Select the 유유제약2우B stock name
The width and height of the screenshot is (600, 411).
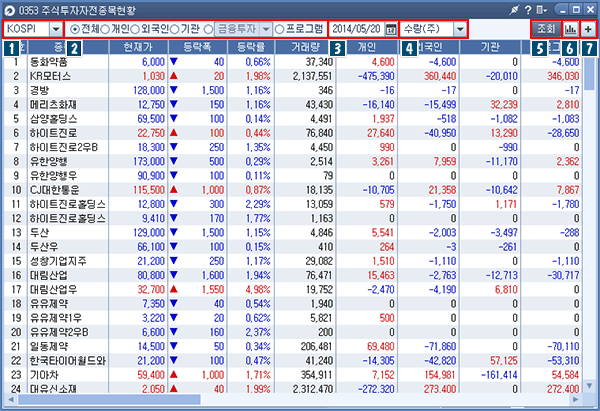coord(59,332)
